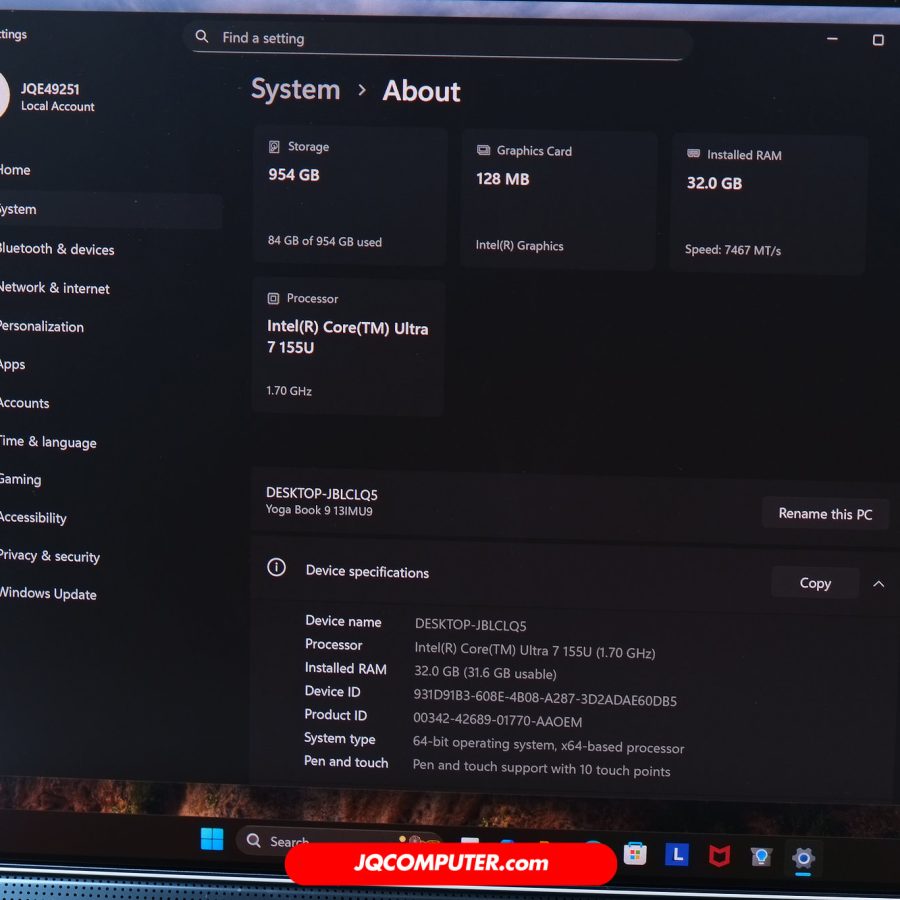The height and width of the screenshot is (900, 900).
Task: Click the Intel Core Ultra 7 155U (1.70 GHz) value
Action: [x=534, y=650]
